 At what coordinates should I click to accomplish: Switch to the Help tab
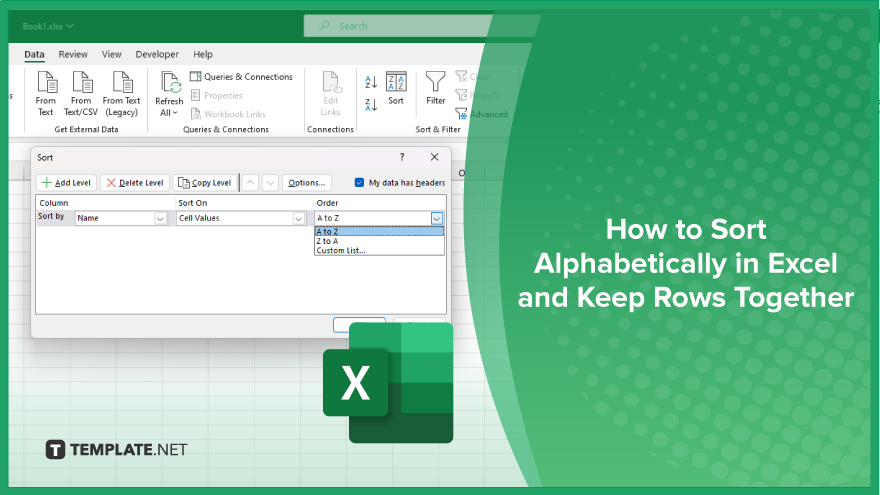pos(203,54)
